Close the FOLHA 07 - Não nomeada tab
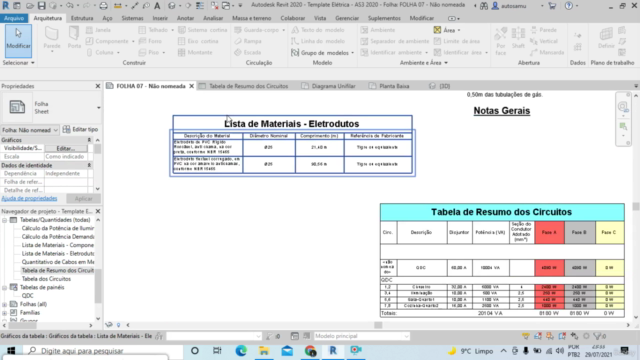 click(191, 86)
